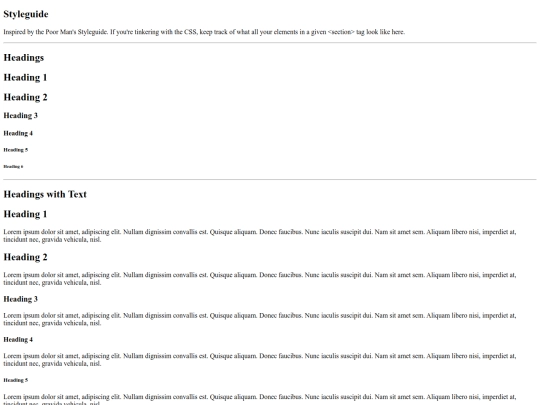Click Heading 5 in the plain Headings section
Screen dimensions: 540x405
pos(15,150)
